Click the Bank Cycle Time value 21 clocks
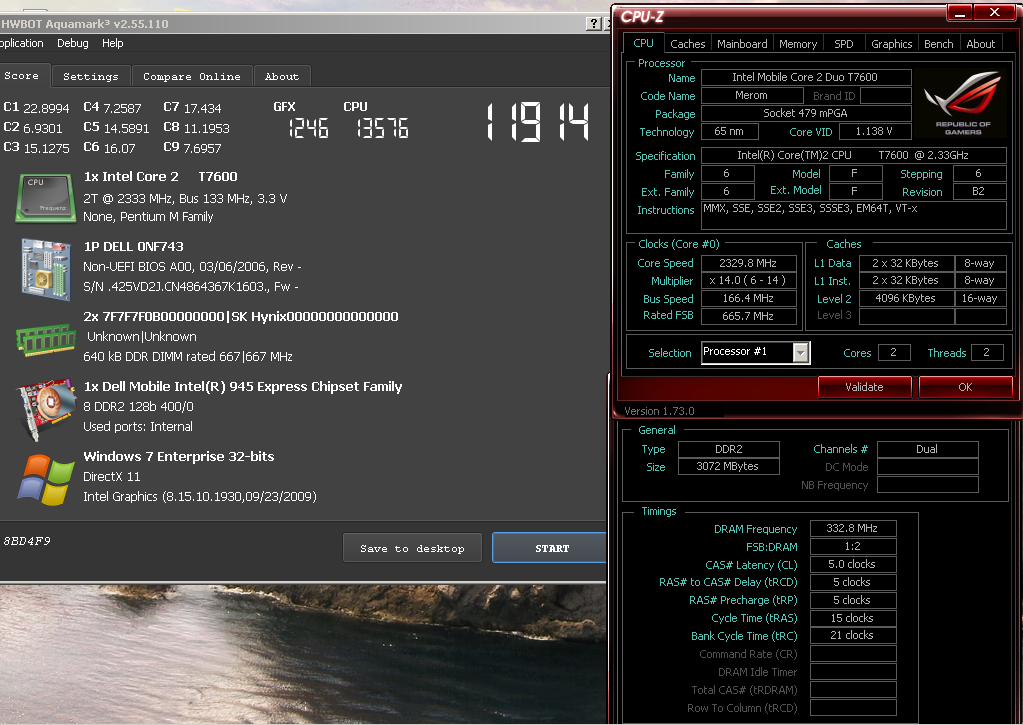The image size is (1023, 725). 853,635
